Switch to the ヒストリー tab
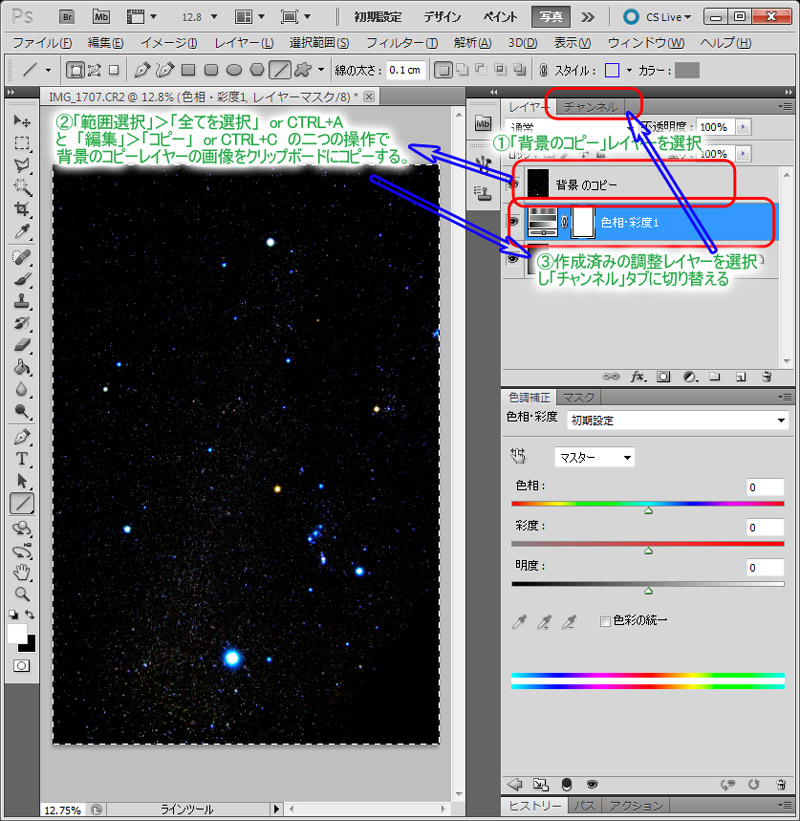Viewport: 800px width, 821px height. click(x=535, y=805)
